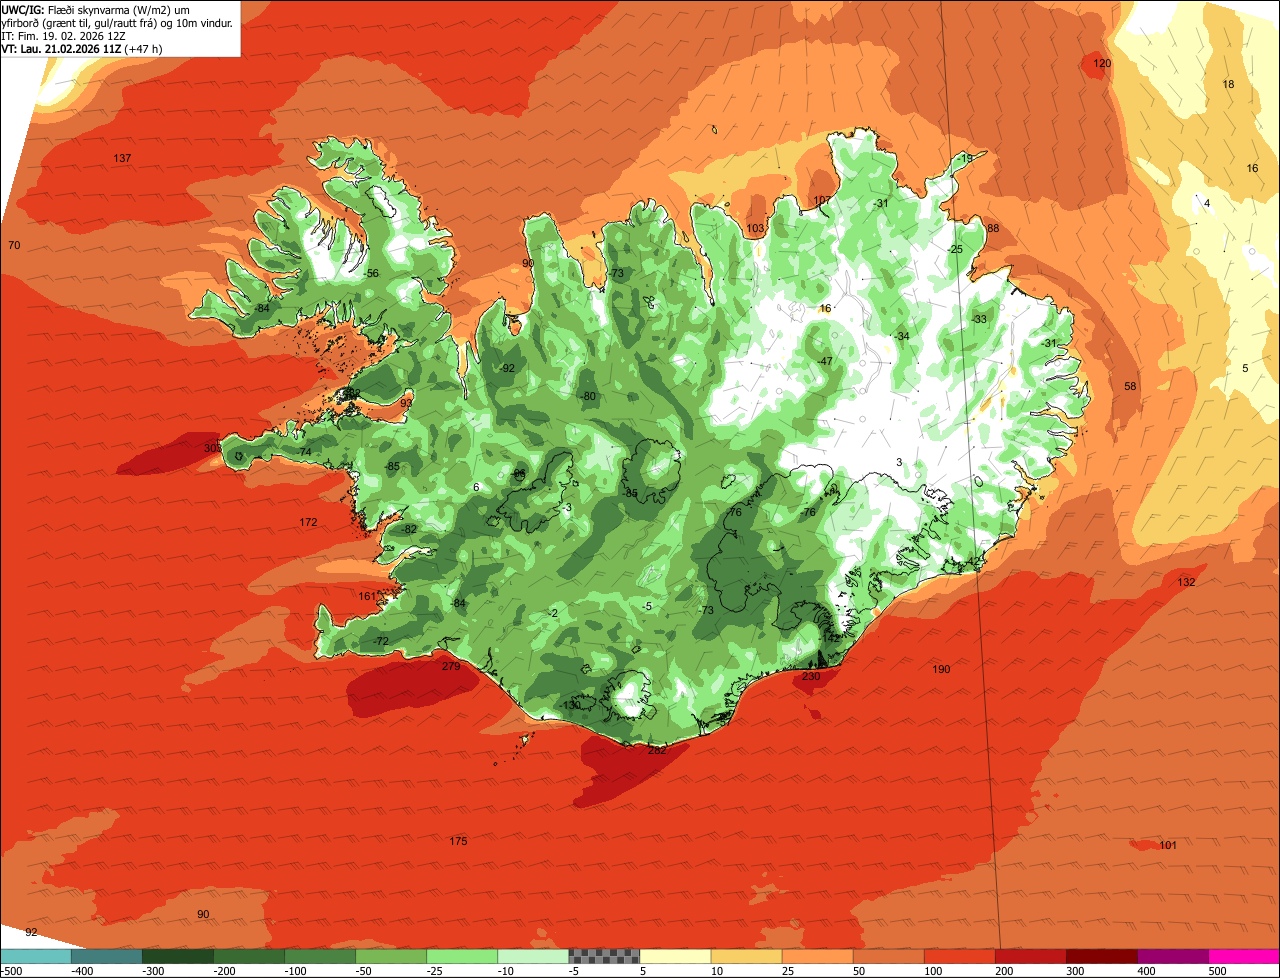The image size is (1280, 978).
Task: Select the pale yellow 5 to 10 legend swatch
Action: tap(675, 956)
